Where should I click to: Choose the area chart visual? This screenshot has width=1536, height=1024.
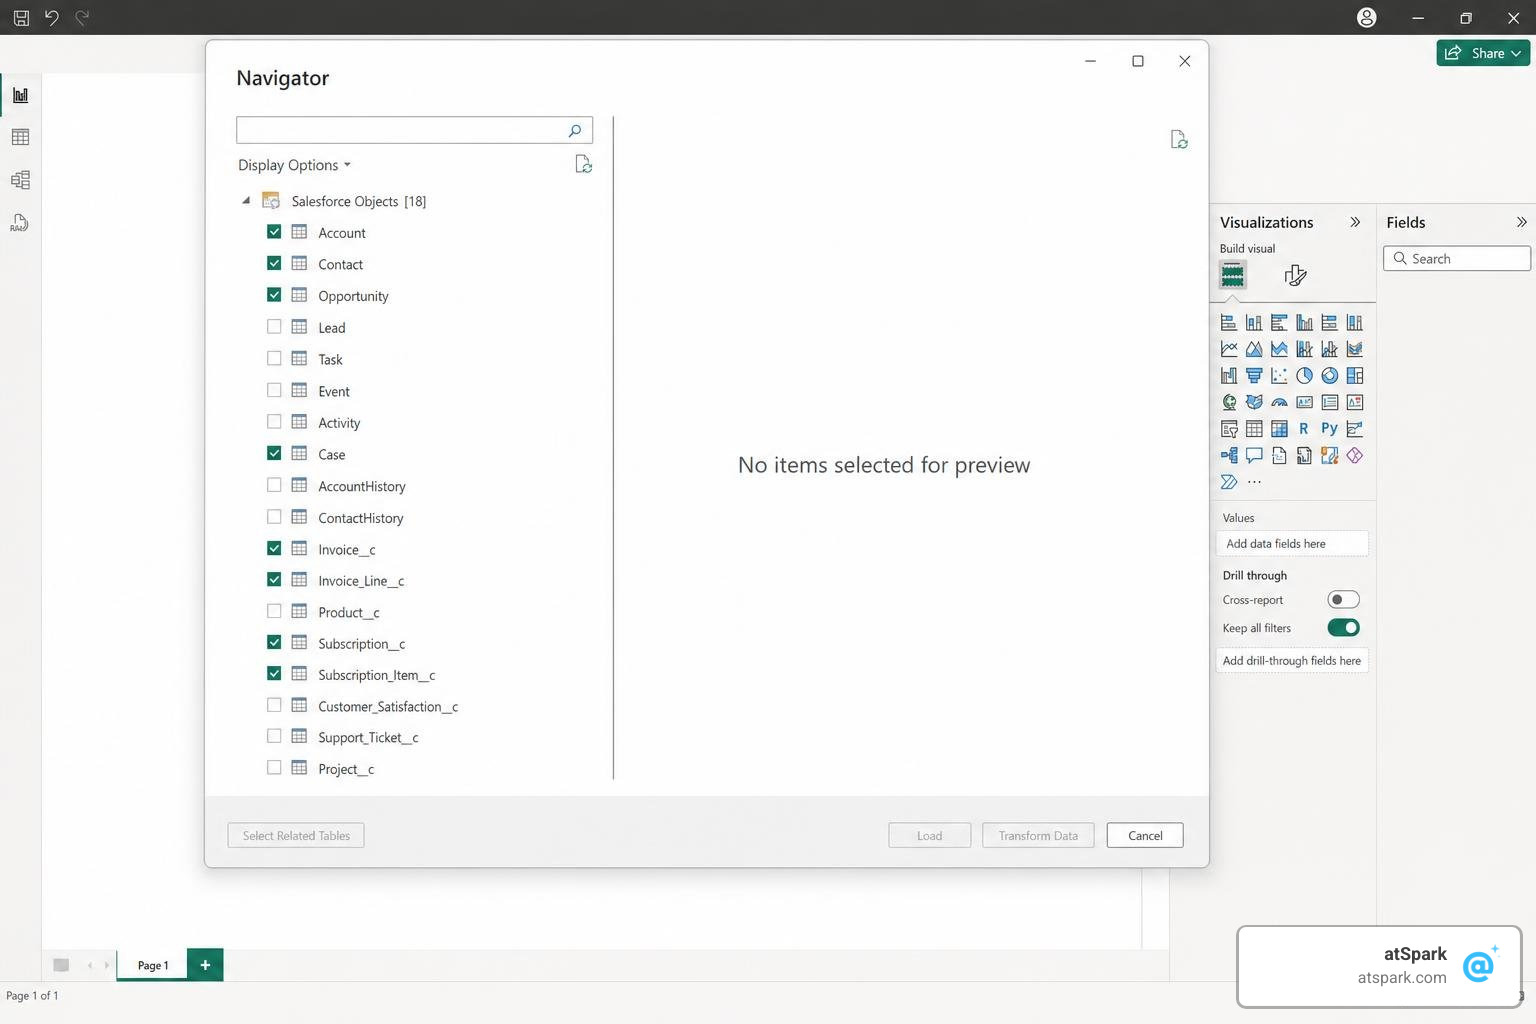pos(1254,349)
